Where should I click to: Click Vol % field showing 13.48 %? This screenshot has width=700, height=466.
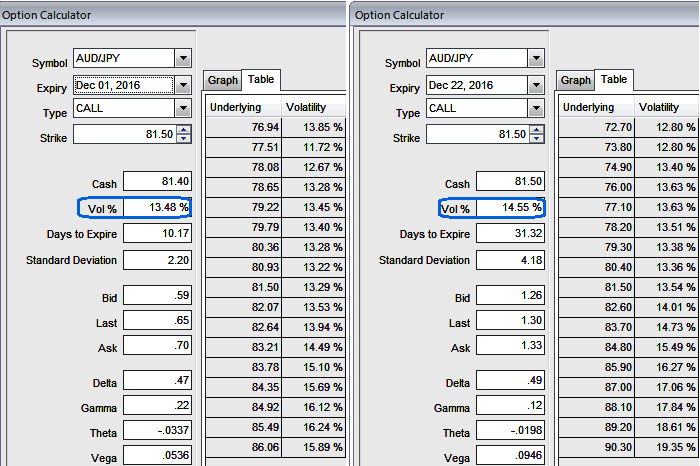tap(158, 208)
